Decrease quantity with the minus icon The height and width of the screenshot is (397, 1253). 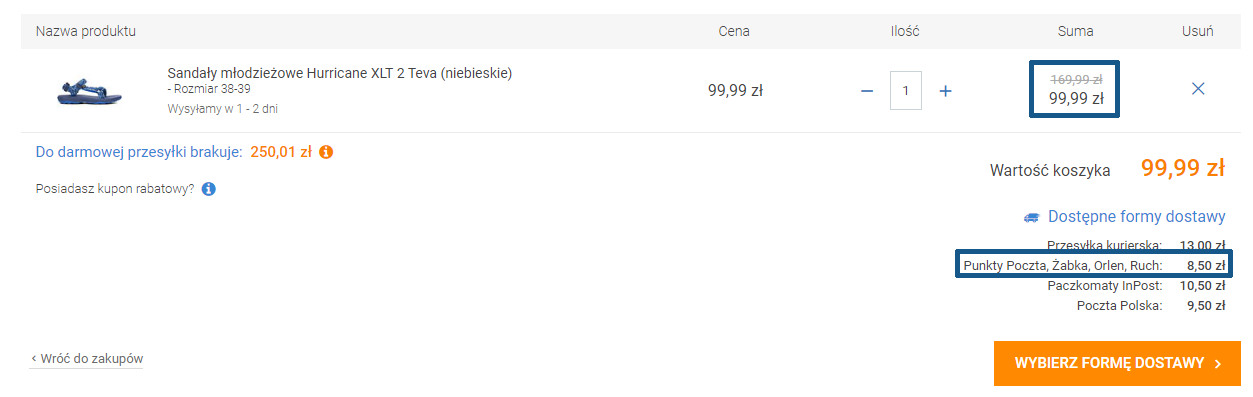(x=867, y=91)
